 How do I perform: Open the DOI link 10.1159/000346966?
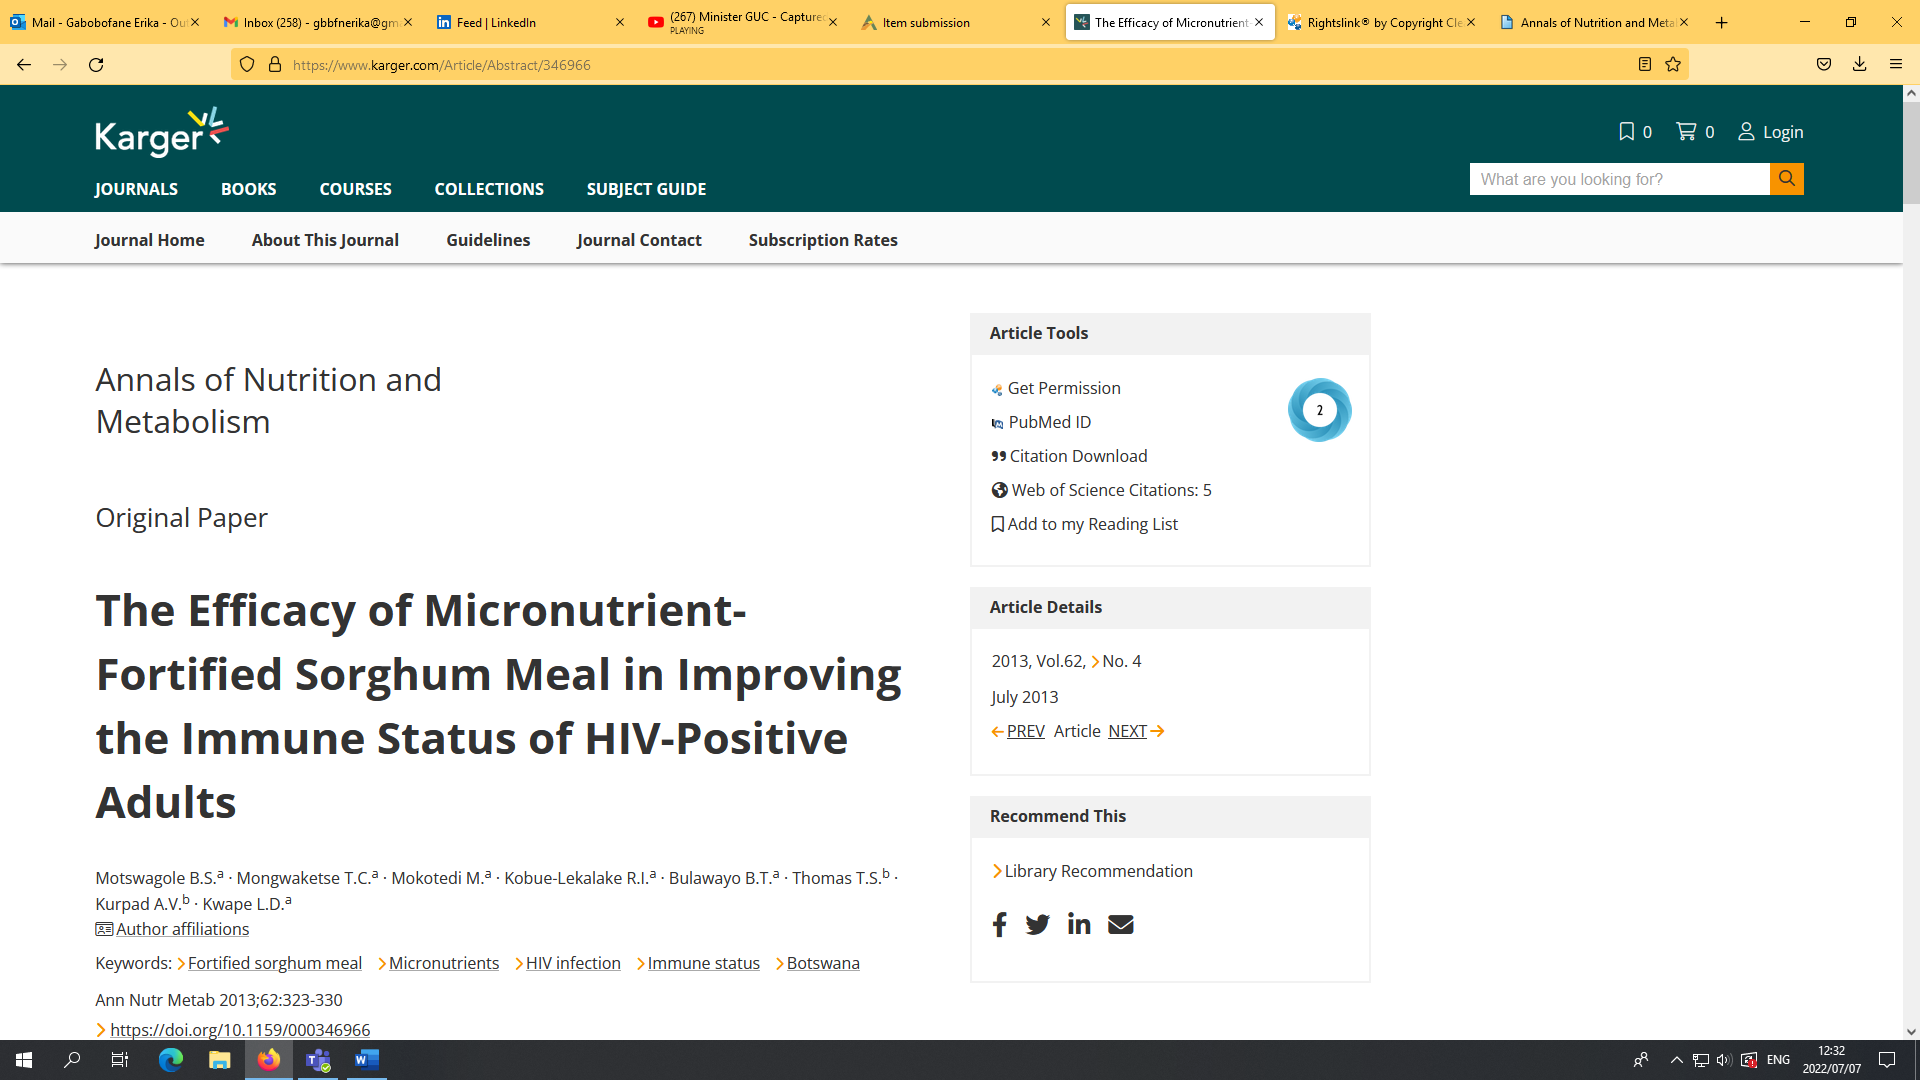[240, 1029]
